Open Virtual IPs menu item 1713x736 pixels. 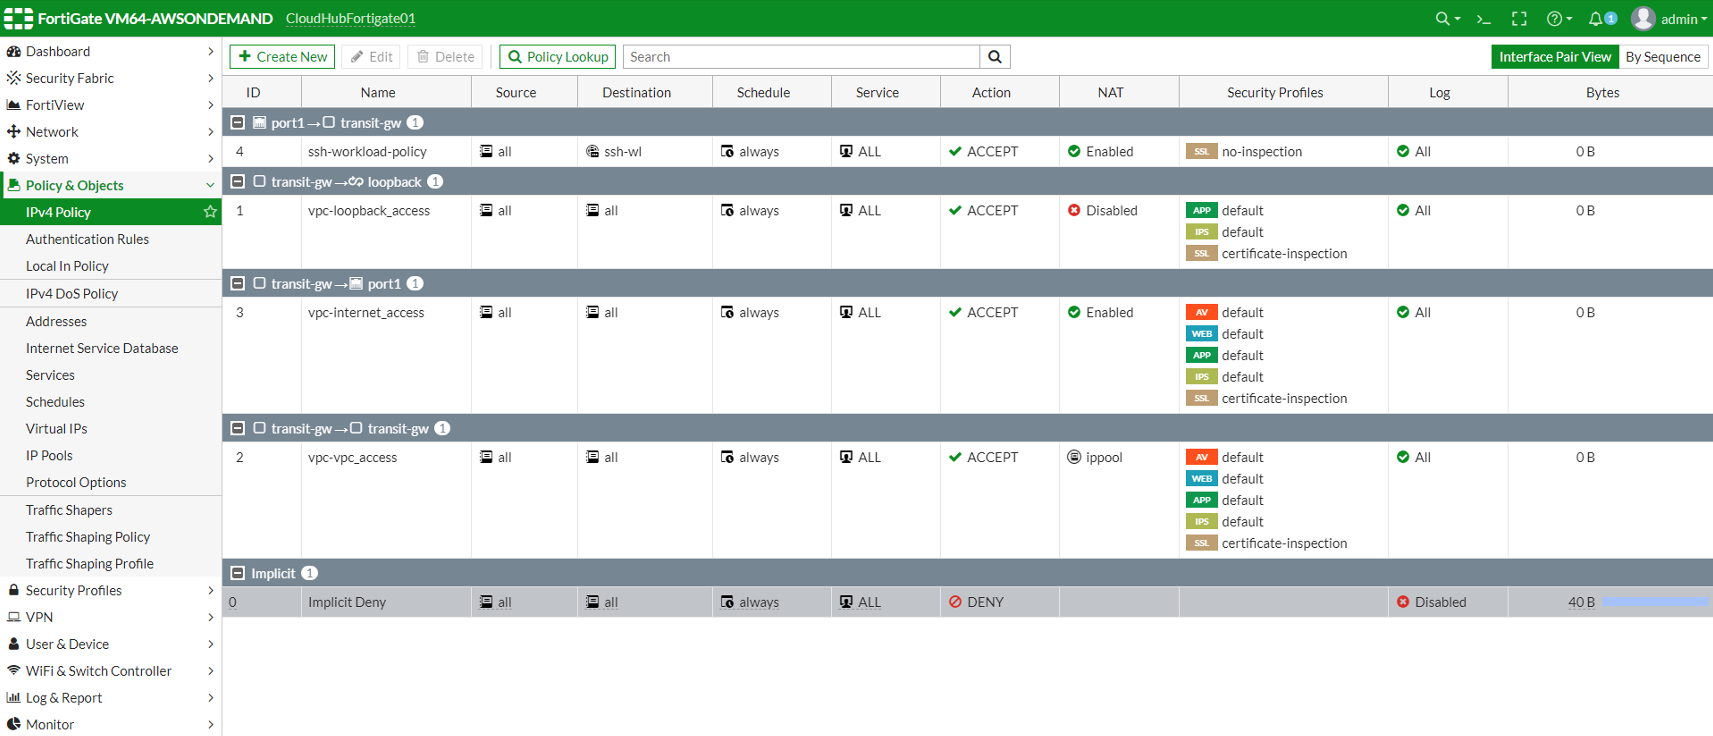pos(56,428)
